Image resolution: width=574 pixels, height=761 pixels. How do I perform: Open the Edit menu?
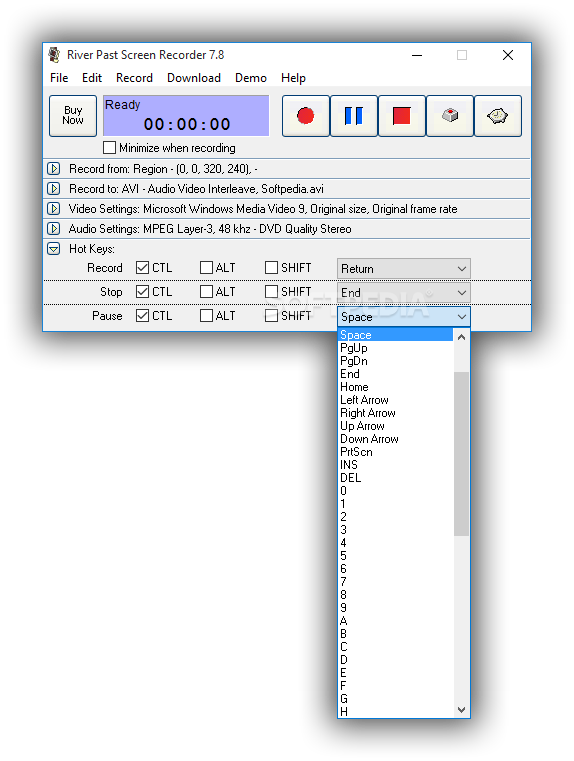pyautogui.click(x=92, y=78)
